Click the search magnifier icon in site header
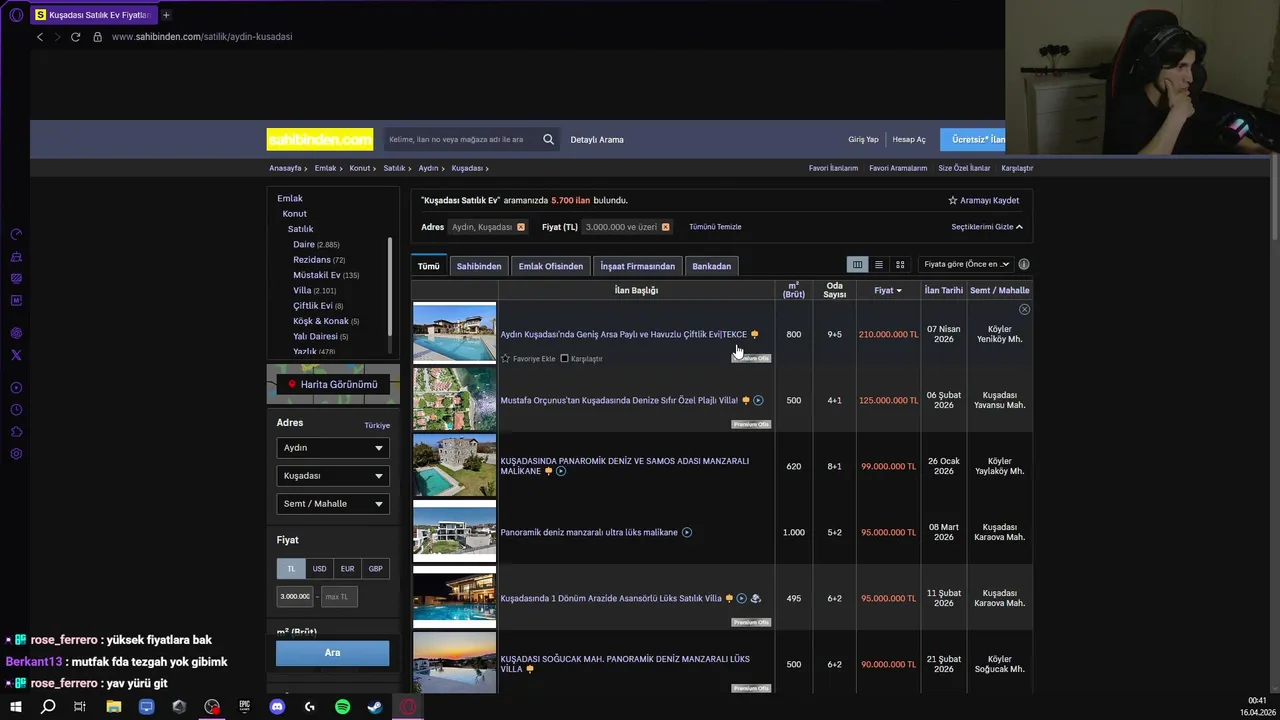The width and height of the screenshot is (1280, 720). coord(548,139)
